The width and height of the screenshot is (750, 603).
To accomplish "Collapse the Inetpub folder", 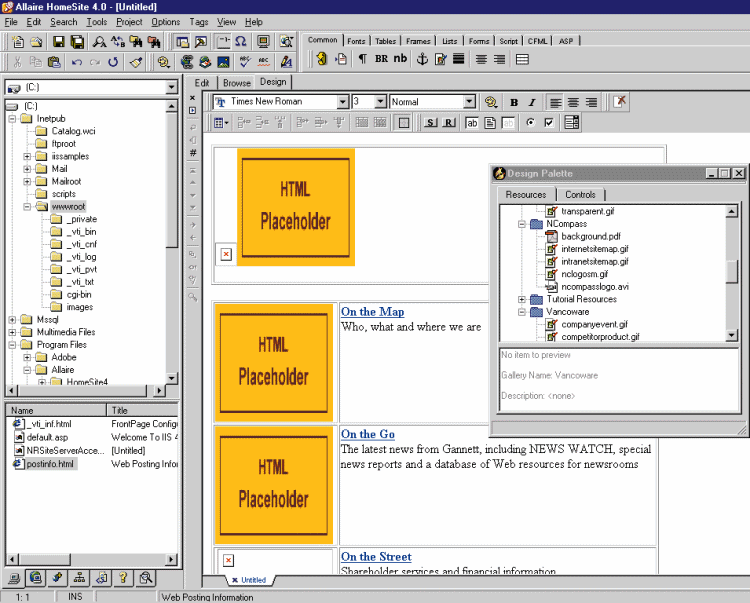I will coord(12,119).
